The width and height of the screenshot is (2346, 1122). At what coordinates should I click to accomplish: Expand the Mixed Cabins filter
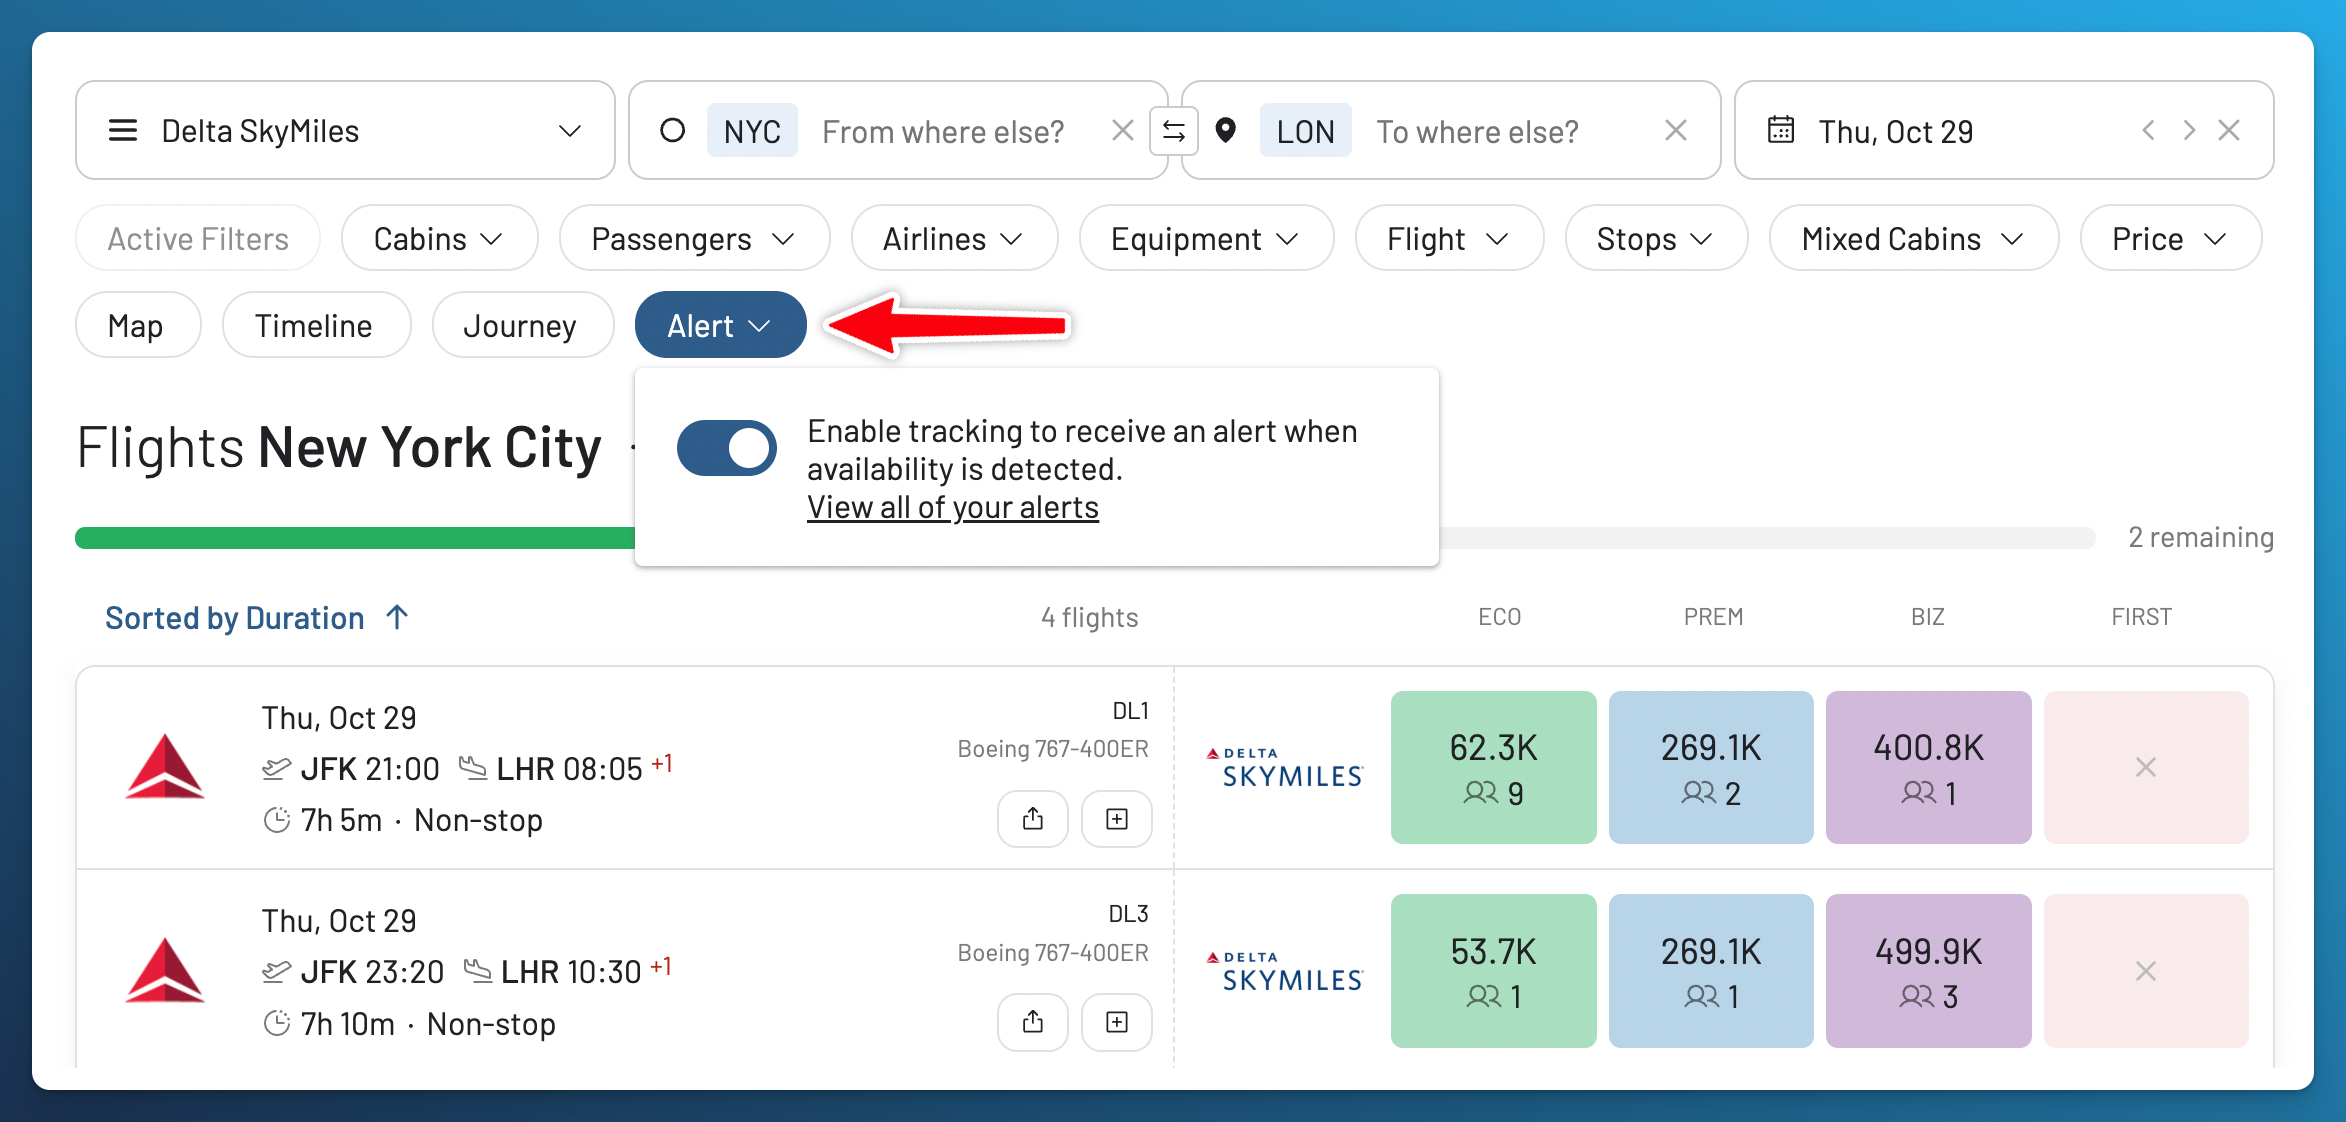(x=1914, y=239)
